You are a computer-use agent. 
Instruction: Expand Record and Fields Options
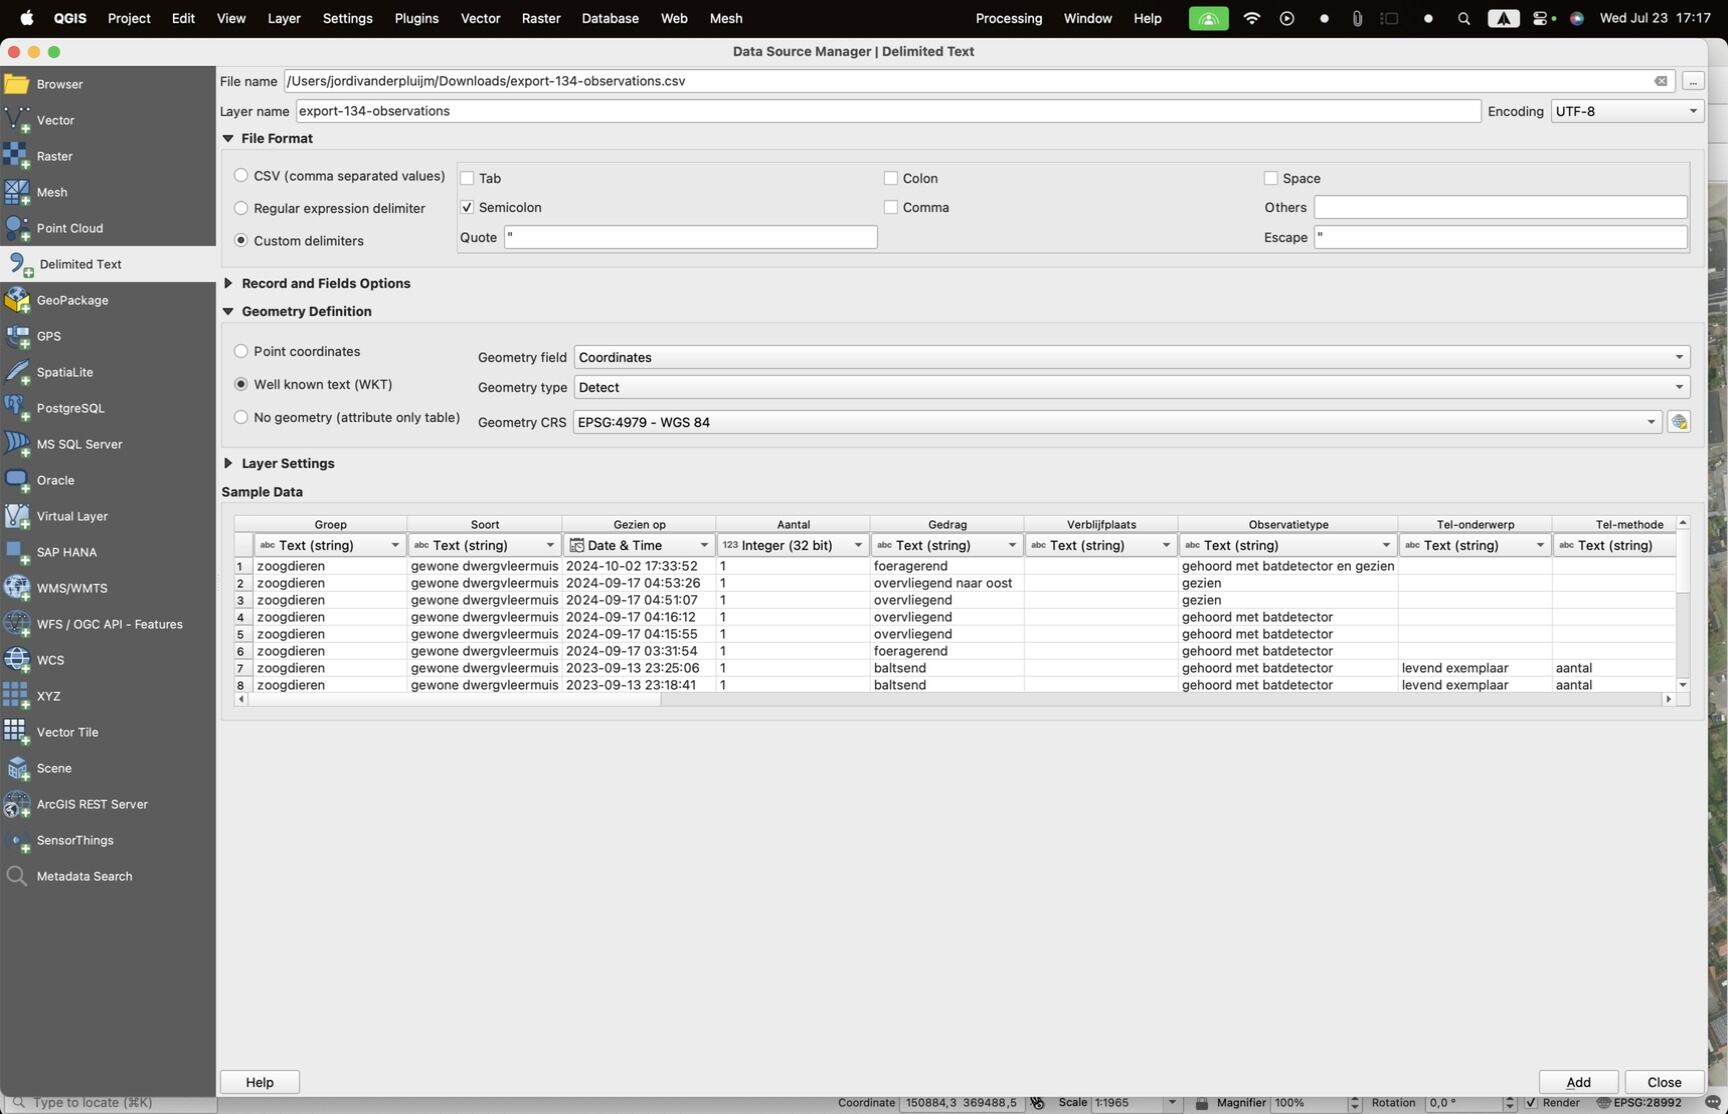[x=228, y=283]
